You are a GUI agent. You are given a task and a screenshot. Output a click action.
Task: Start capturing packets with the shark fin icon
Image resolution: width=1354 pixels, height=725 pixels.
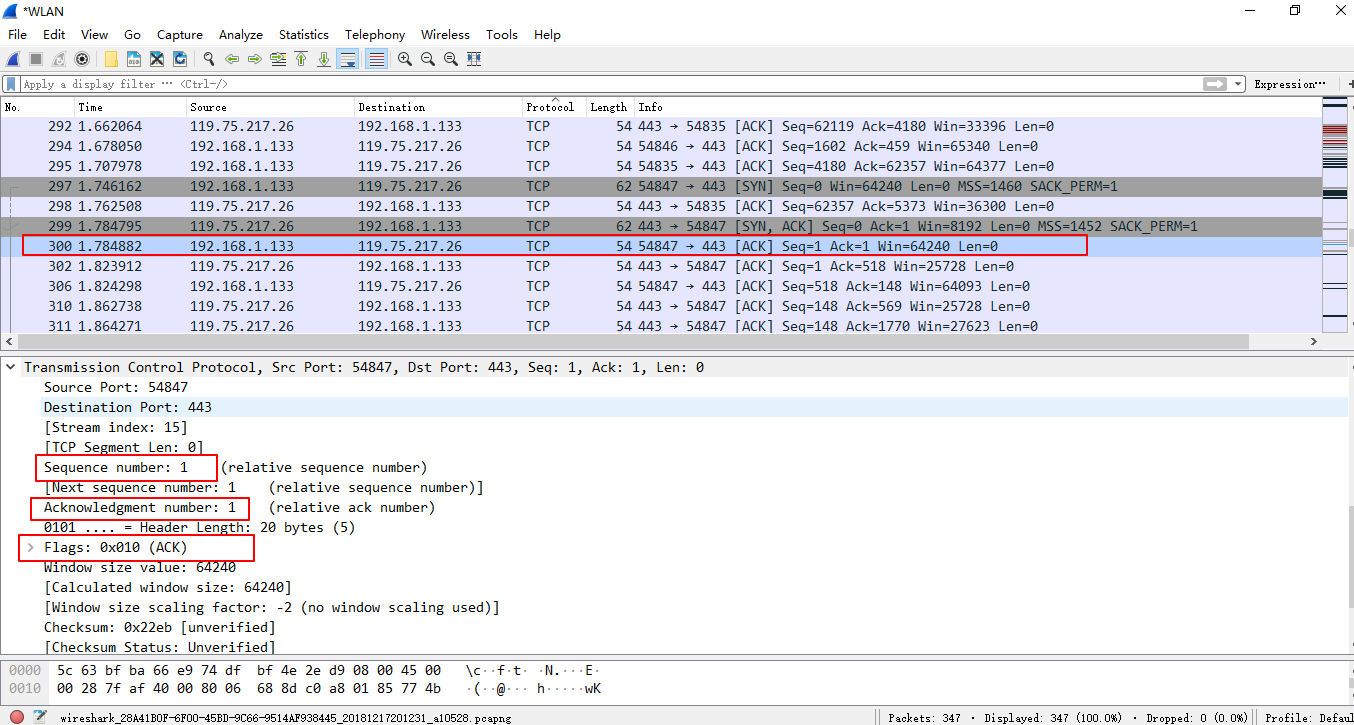pyautogui.click(x=14, y=59)
